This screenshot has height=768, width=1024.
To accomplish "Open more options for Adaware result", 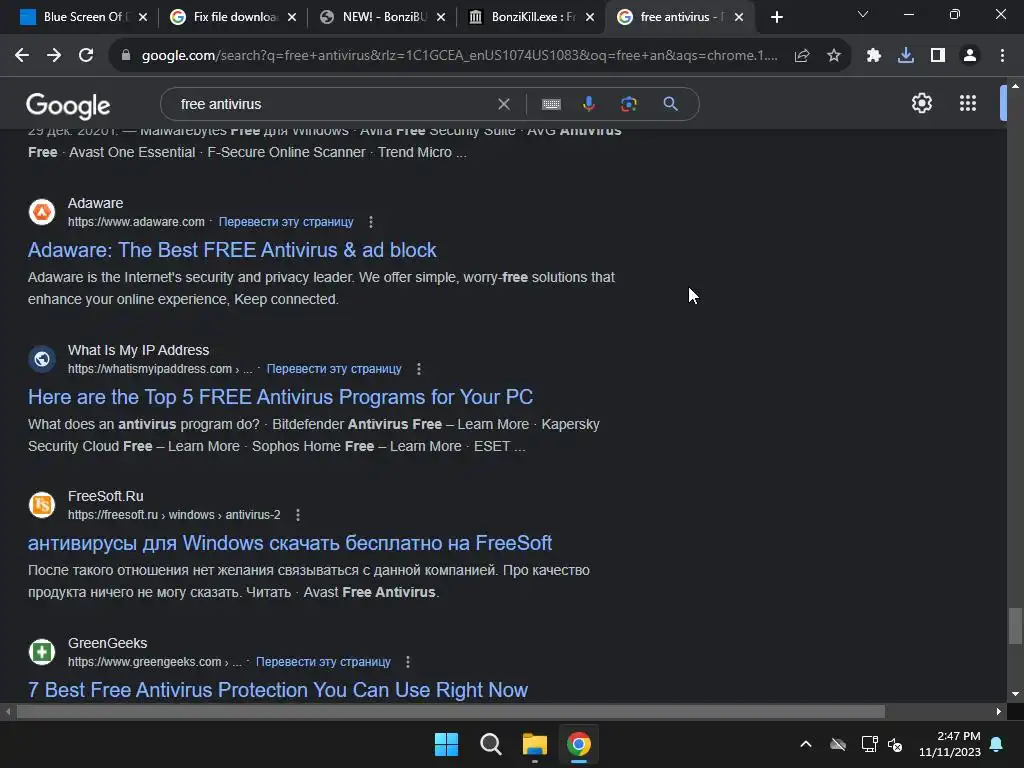I will point(371,222).
